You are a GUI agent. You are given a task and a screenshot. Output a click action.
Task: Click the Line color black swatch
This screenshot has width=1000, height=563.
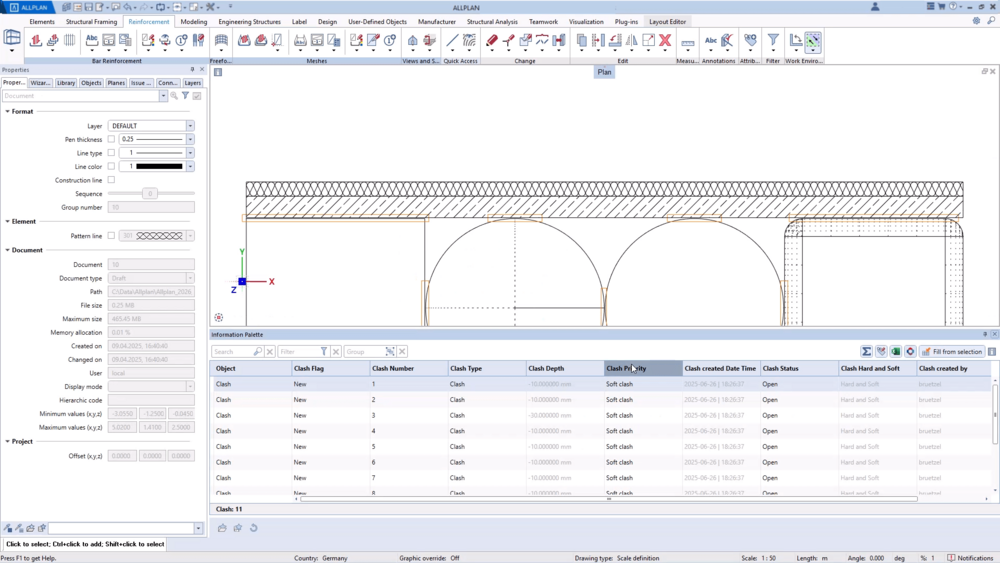(x=159, y=167)
